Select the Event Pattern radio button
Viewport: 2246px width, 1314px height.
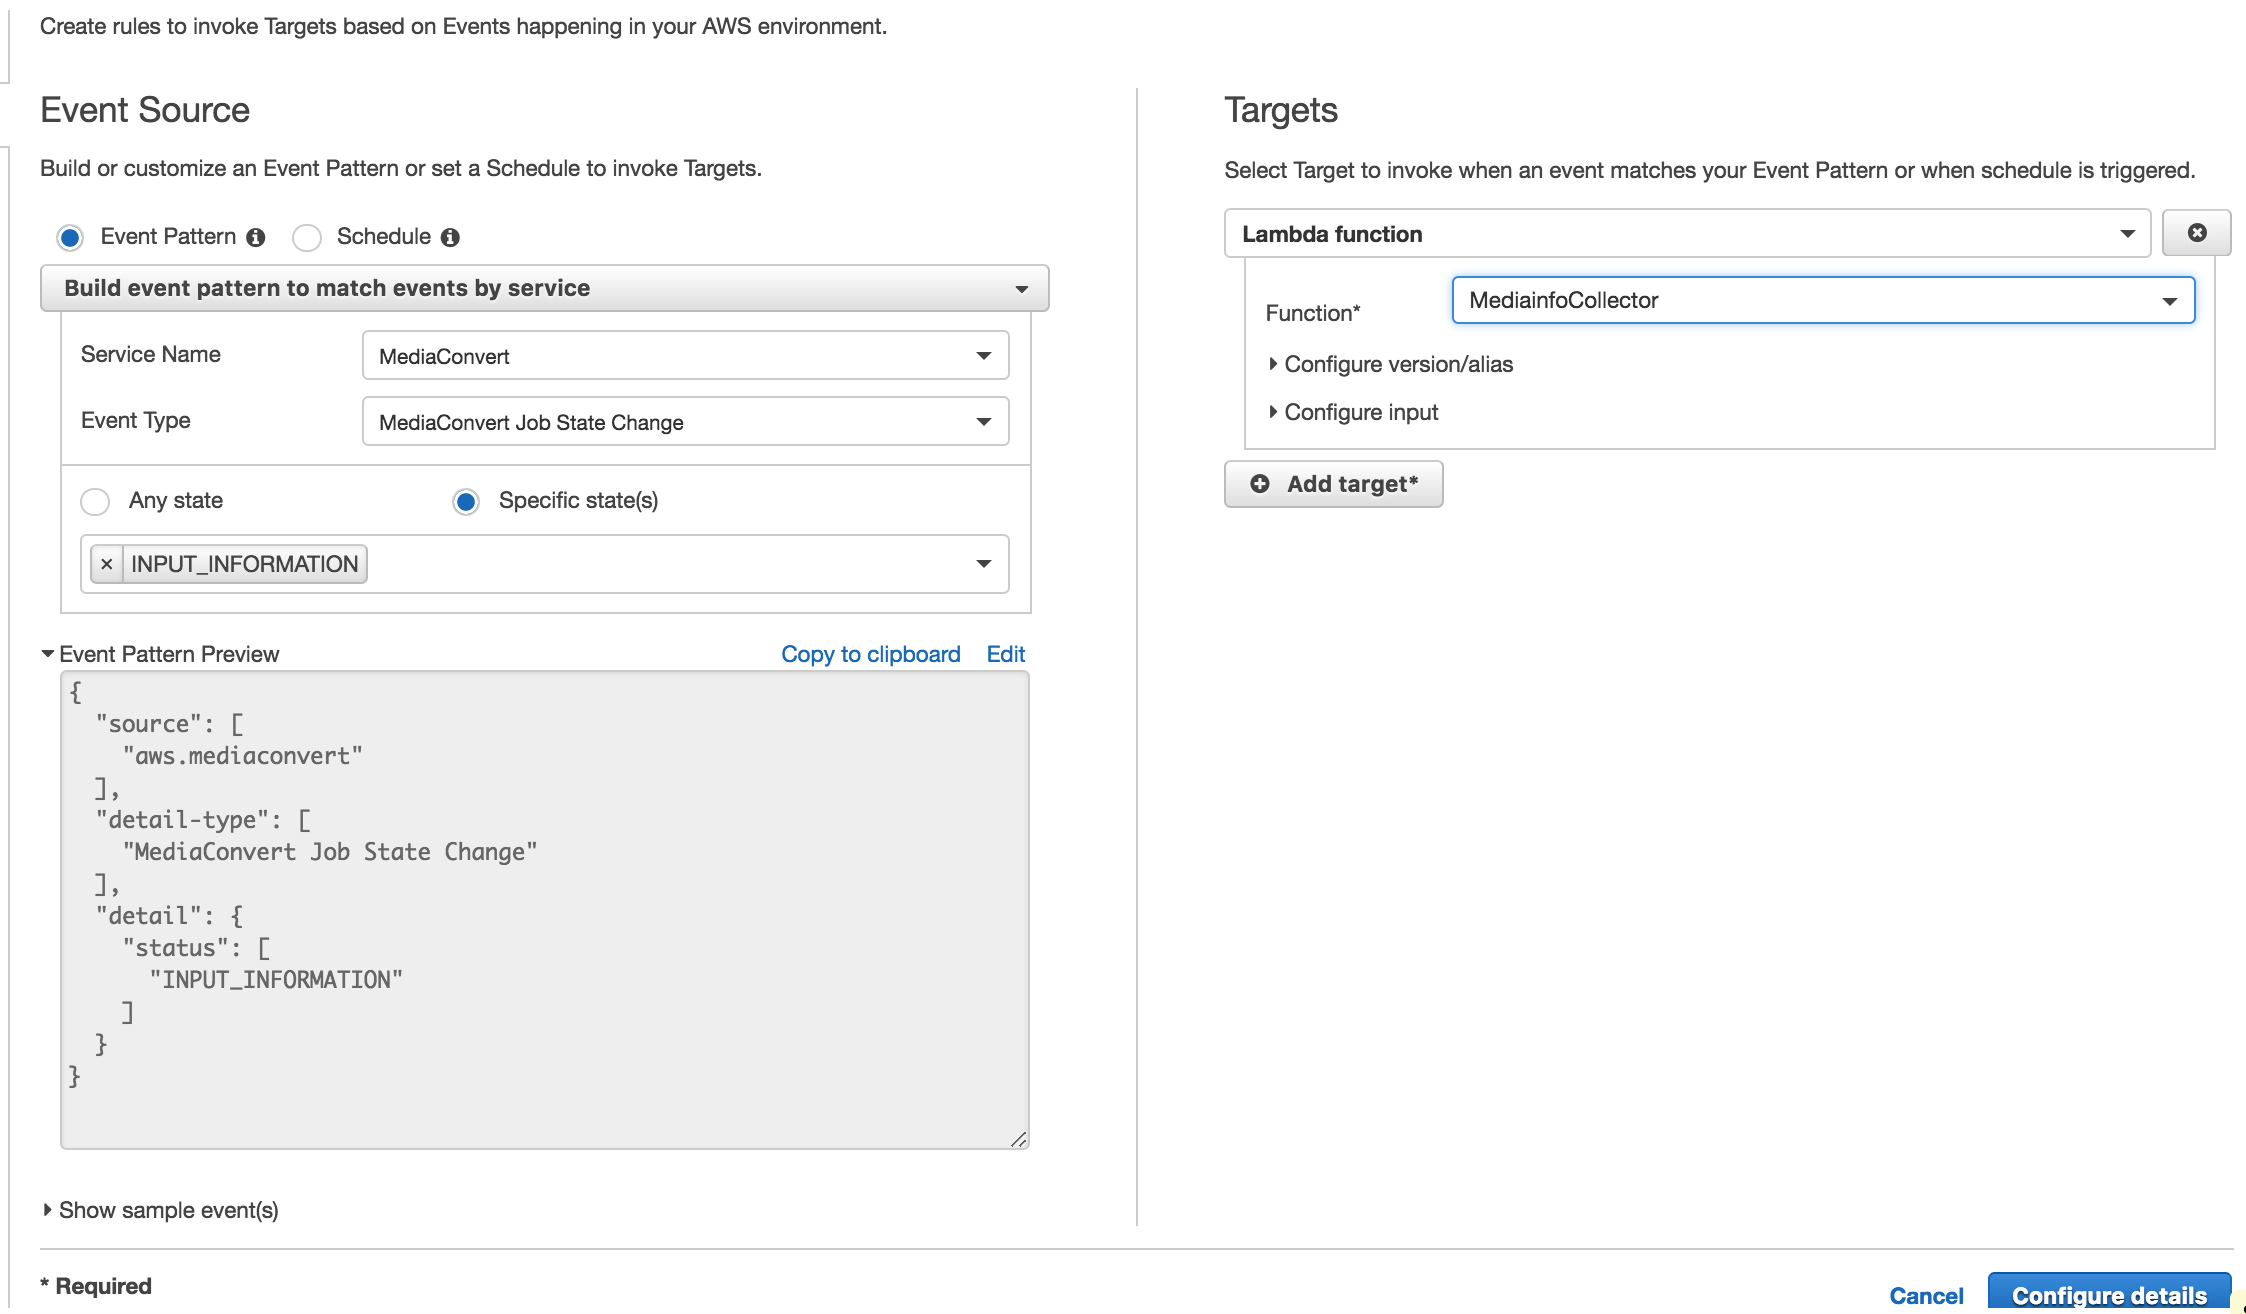pyautogui.click(x=70, y=238)
